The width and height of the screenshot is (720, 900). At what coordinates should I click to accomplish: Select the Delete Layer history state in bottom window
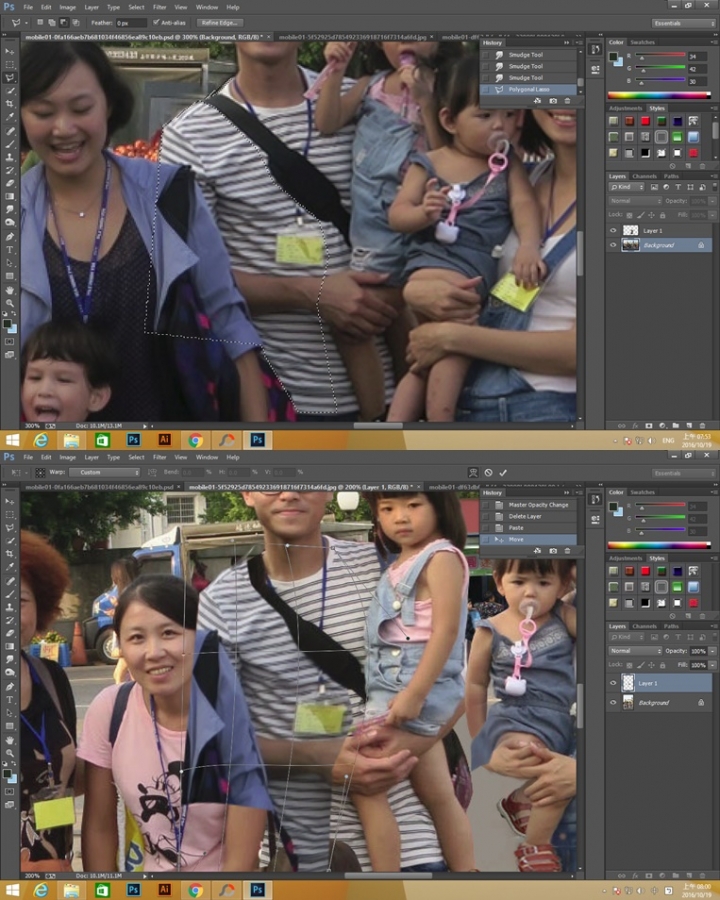528,516
